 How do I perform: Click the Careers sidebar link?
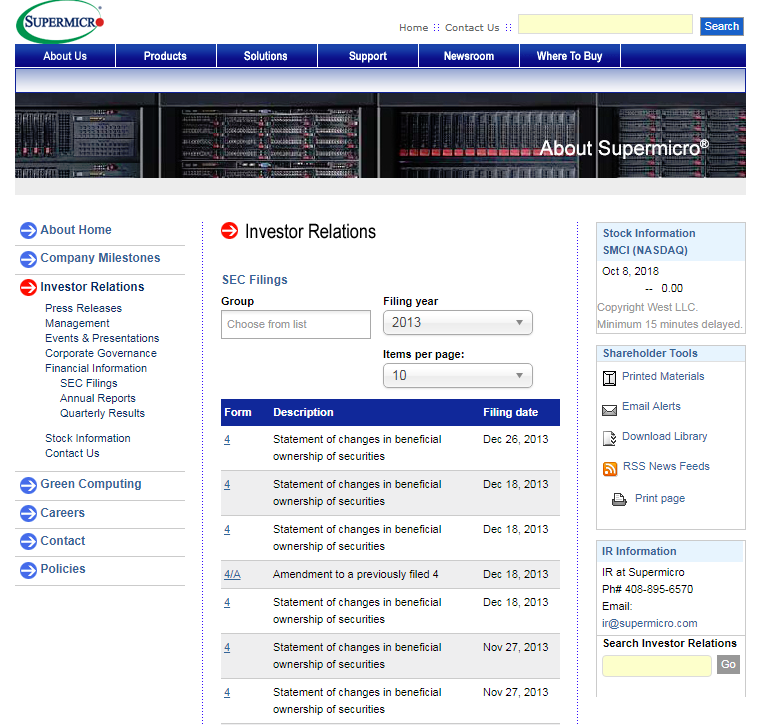[62, 513]
